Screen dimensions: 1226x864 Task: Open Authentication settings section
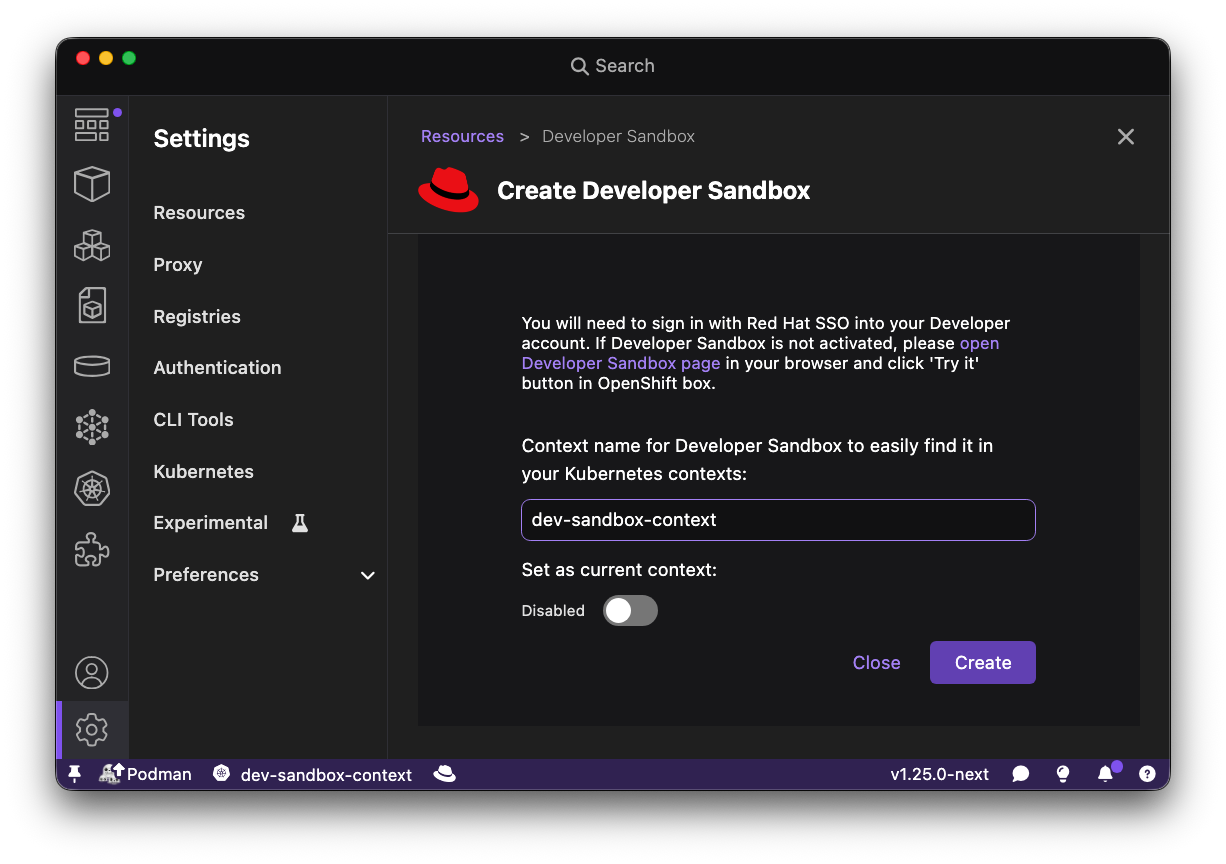(x=217, y=368)
